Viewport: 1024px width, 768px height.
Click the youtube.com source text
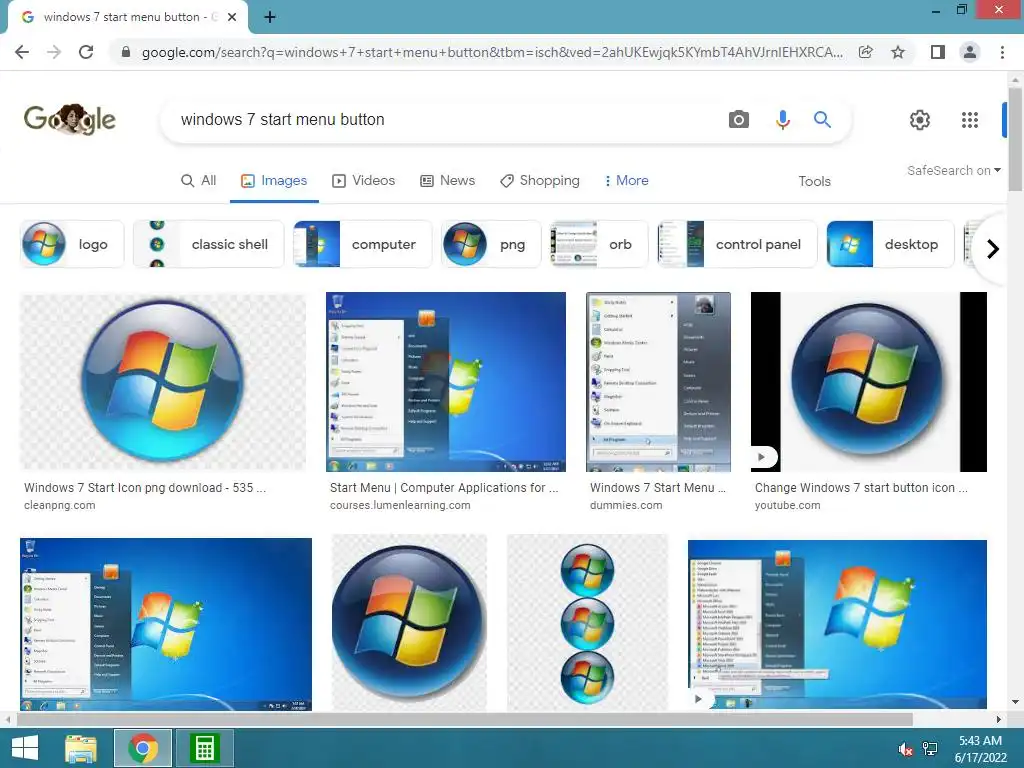(787, 505)
